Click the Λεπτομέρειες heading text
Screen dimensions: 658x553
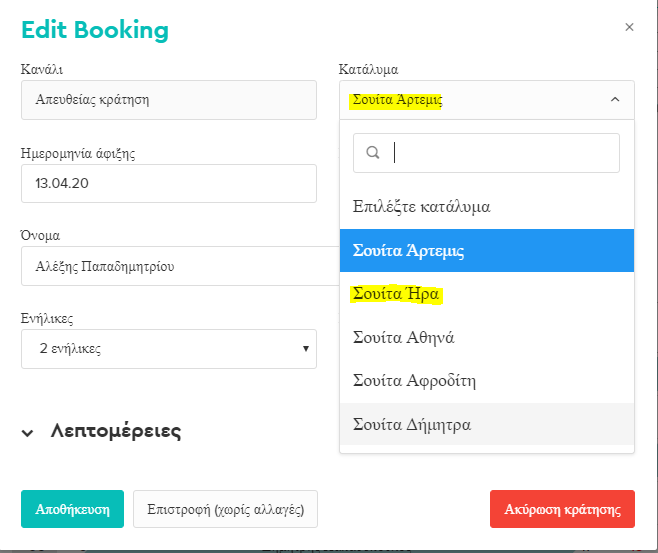pyautogui.click(x=116, y=431)
